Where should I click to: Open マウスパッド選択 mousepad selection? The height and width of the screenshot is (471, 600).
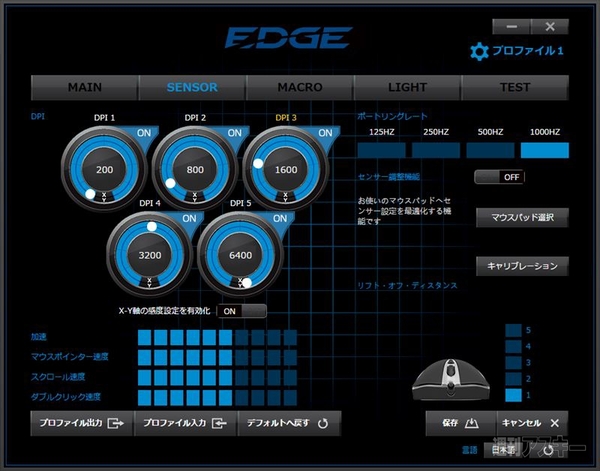[x=522, y=218]
